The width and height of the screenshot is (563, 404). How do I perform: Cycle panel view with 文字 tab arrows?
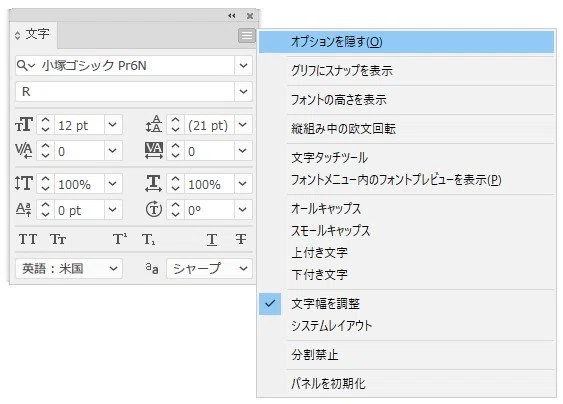pos(17,36)
